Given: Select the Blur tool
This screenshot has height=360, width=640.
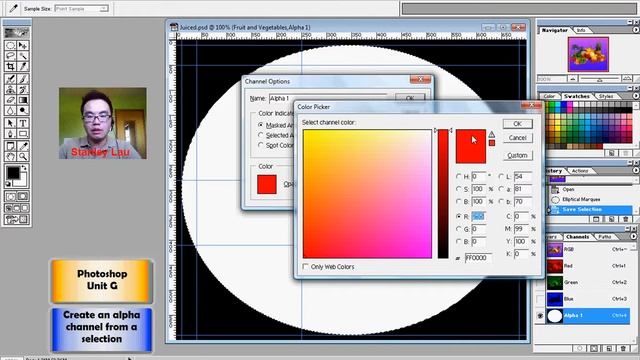Looking at the screenshot, I should click(x=11, y=111).
